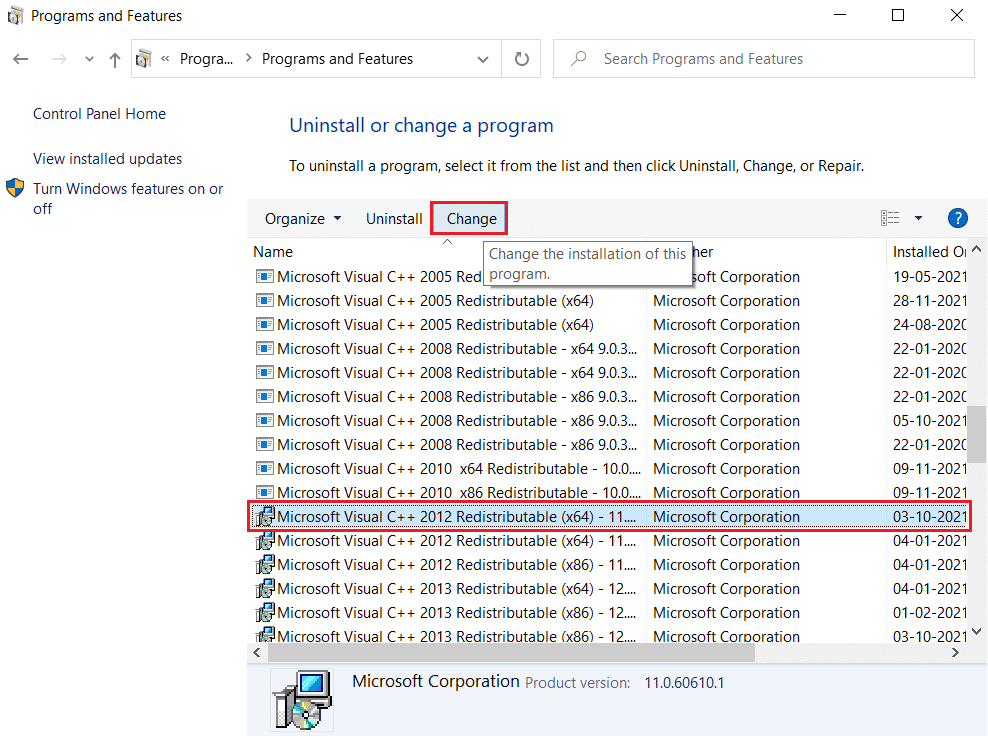The width and height of the screenshot is (988, 736).
Task: Select the 2005 Redistributable (x64) dated 28-11-2021
Action: [609, 301]
